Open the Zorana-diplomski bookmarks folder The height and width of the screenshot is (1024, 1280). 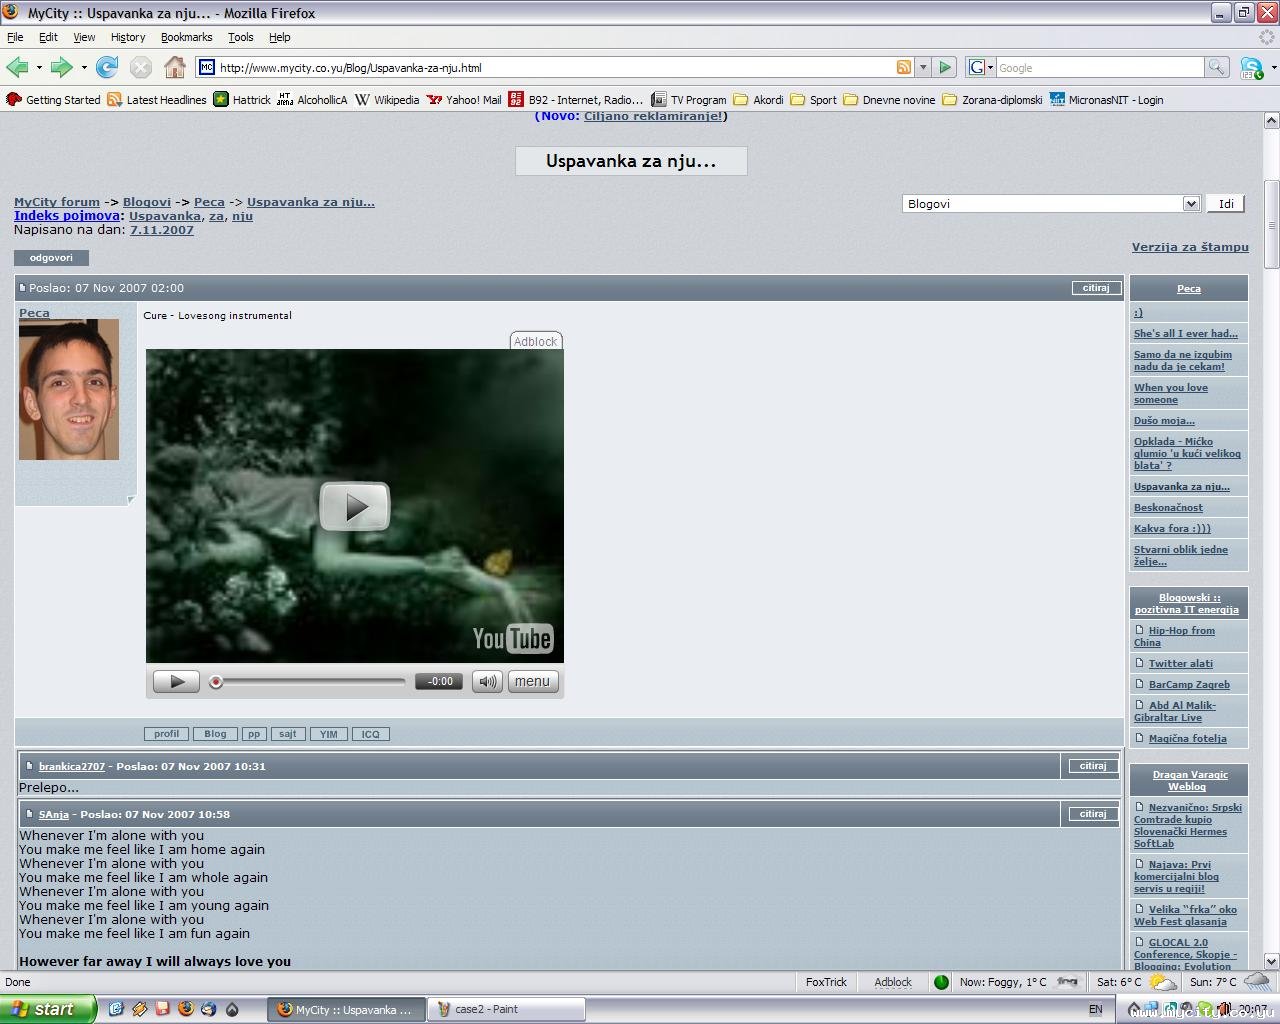(993, 99)
